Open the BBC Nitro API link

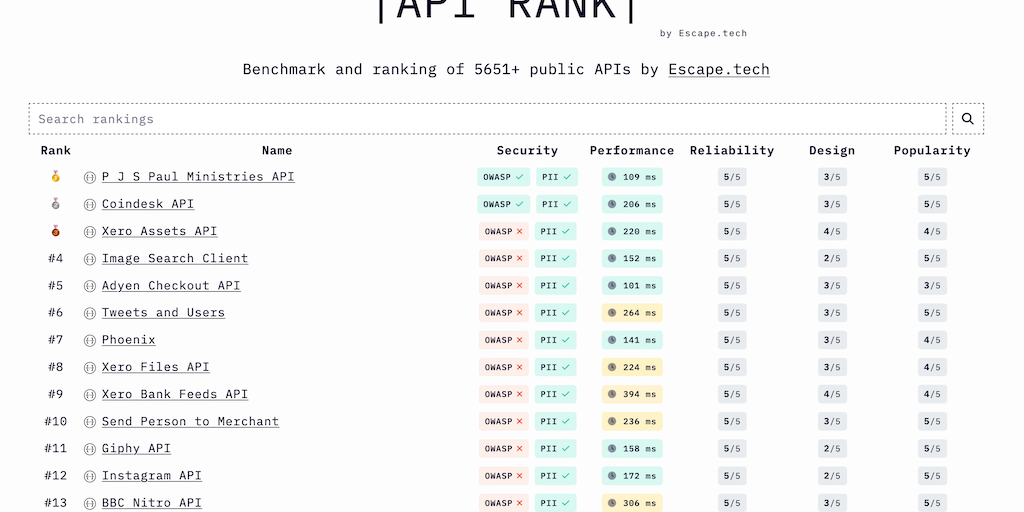pyautogui.click(x=152, y=503)
